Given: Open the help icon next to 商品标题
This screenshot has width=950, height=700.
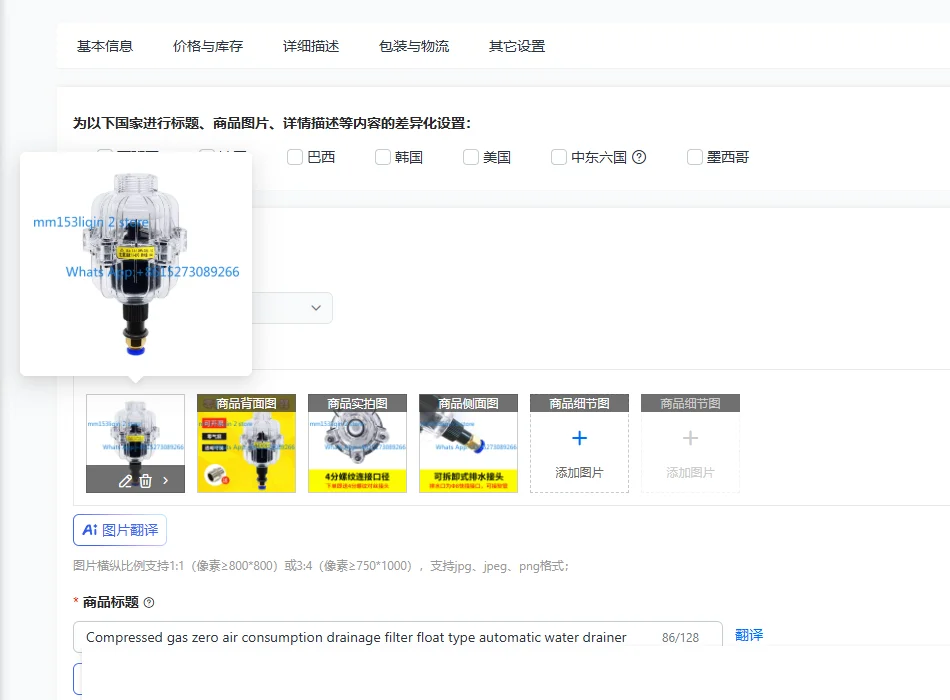Looking at the screenshot, I should click(149, 602).
